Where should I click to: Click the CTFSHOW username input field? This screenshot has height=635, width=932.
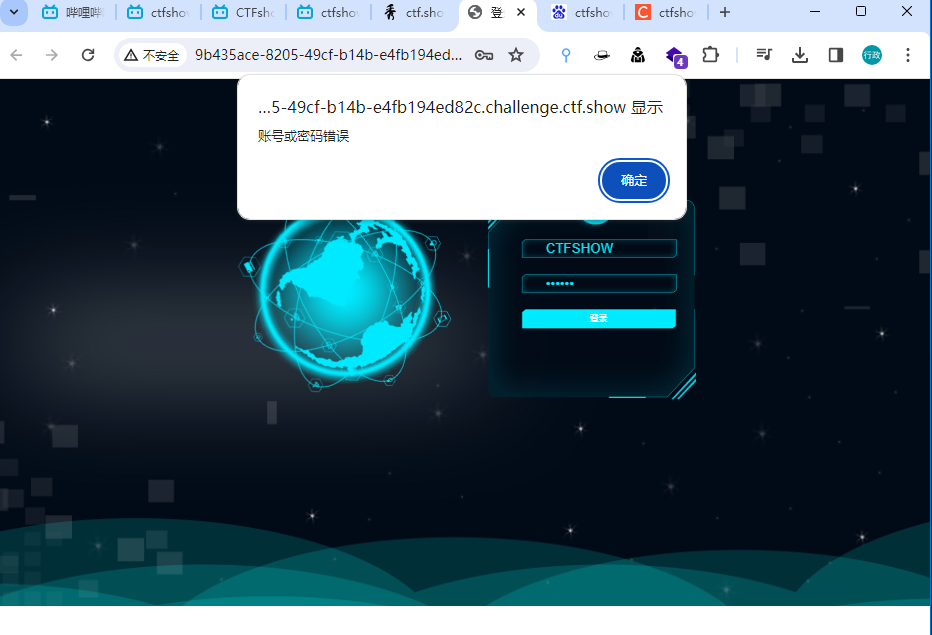(x=598, y=247)
